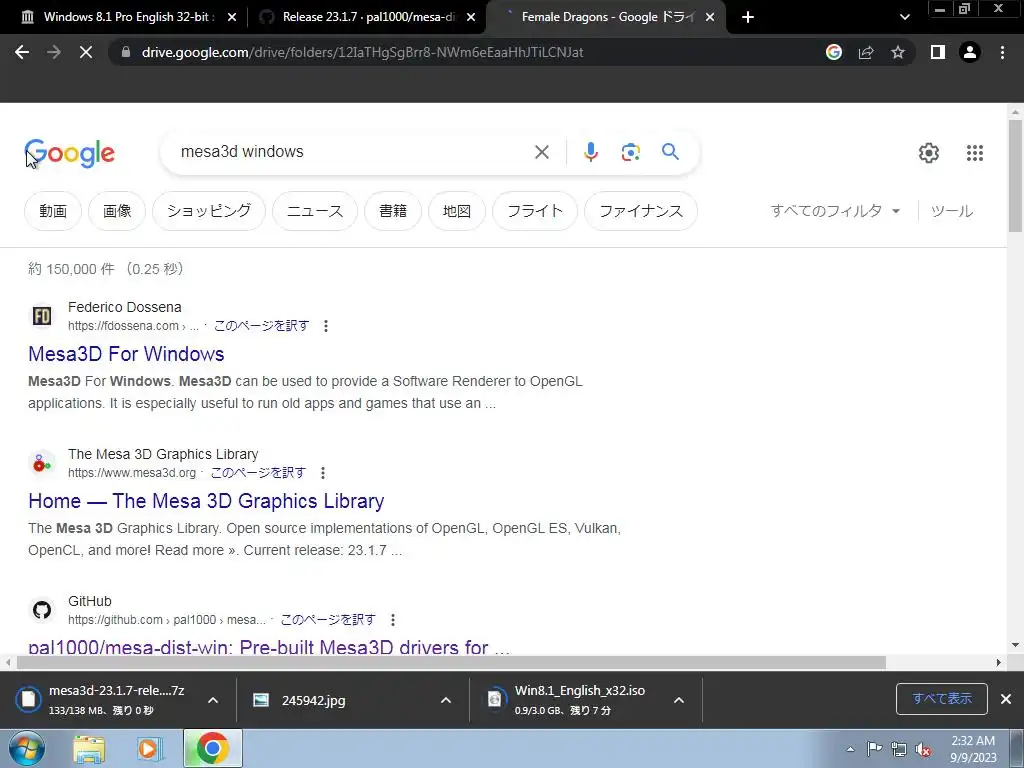Click the mesa3d windows search field

click(353, 152)
